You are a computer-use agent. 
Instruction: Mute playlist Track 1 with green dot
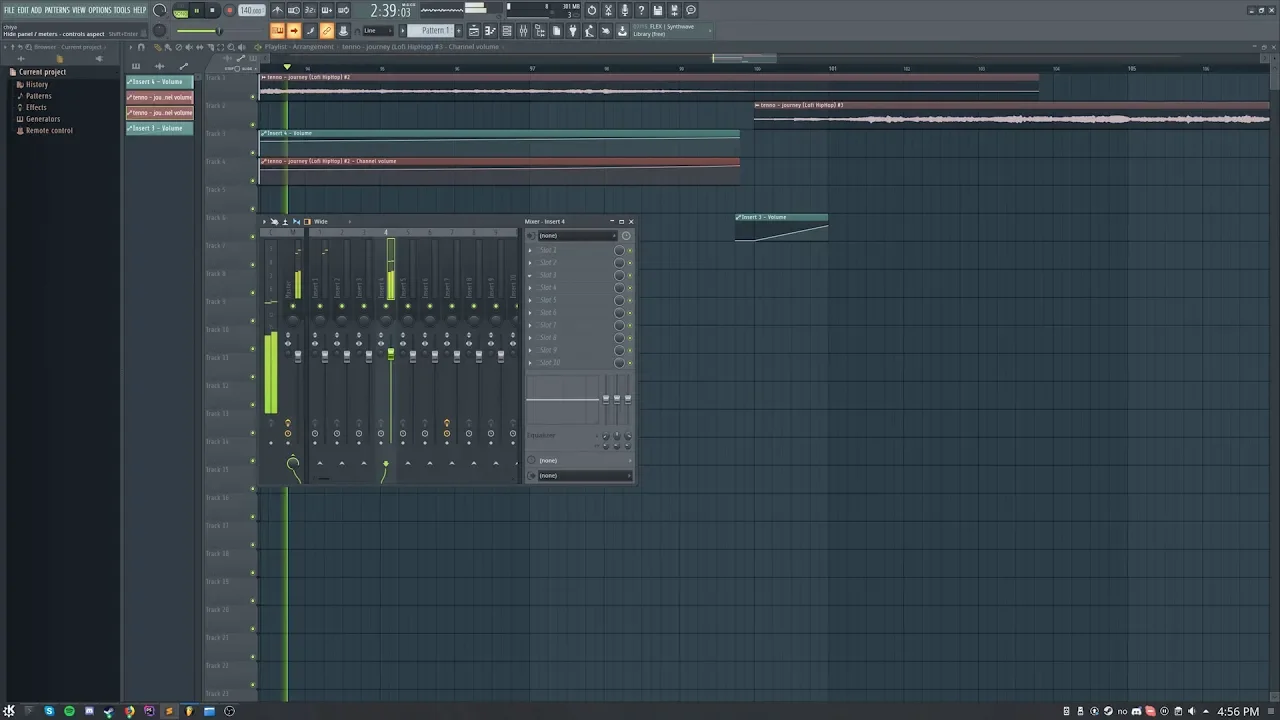click(x=253, y=97)
